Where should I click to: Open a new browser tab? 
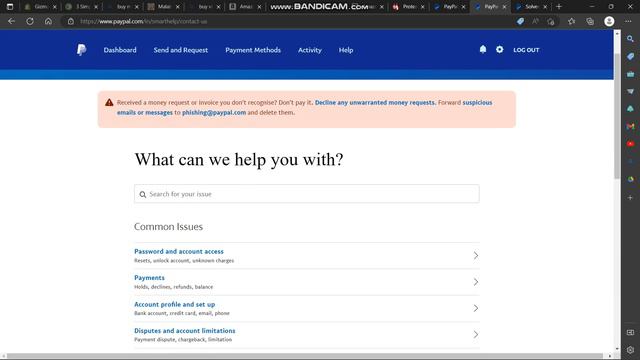coord(559,7)
